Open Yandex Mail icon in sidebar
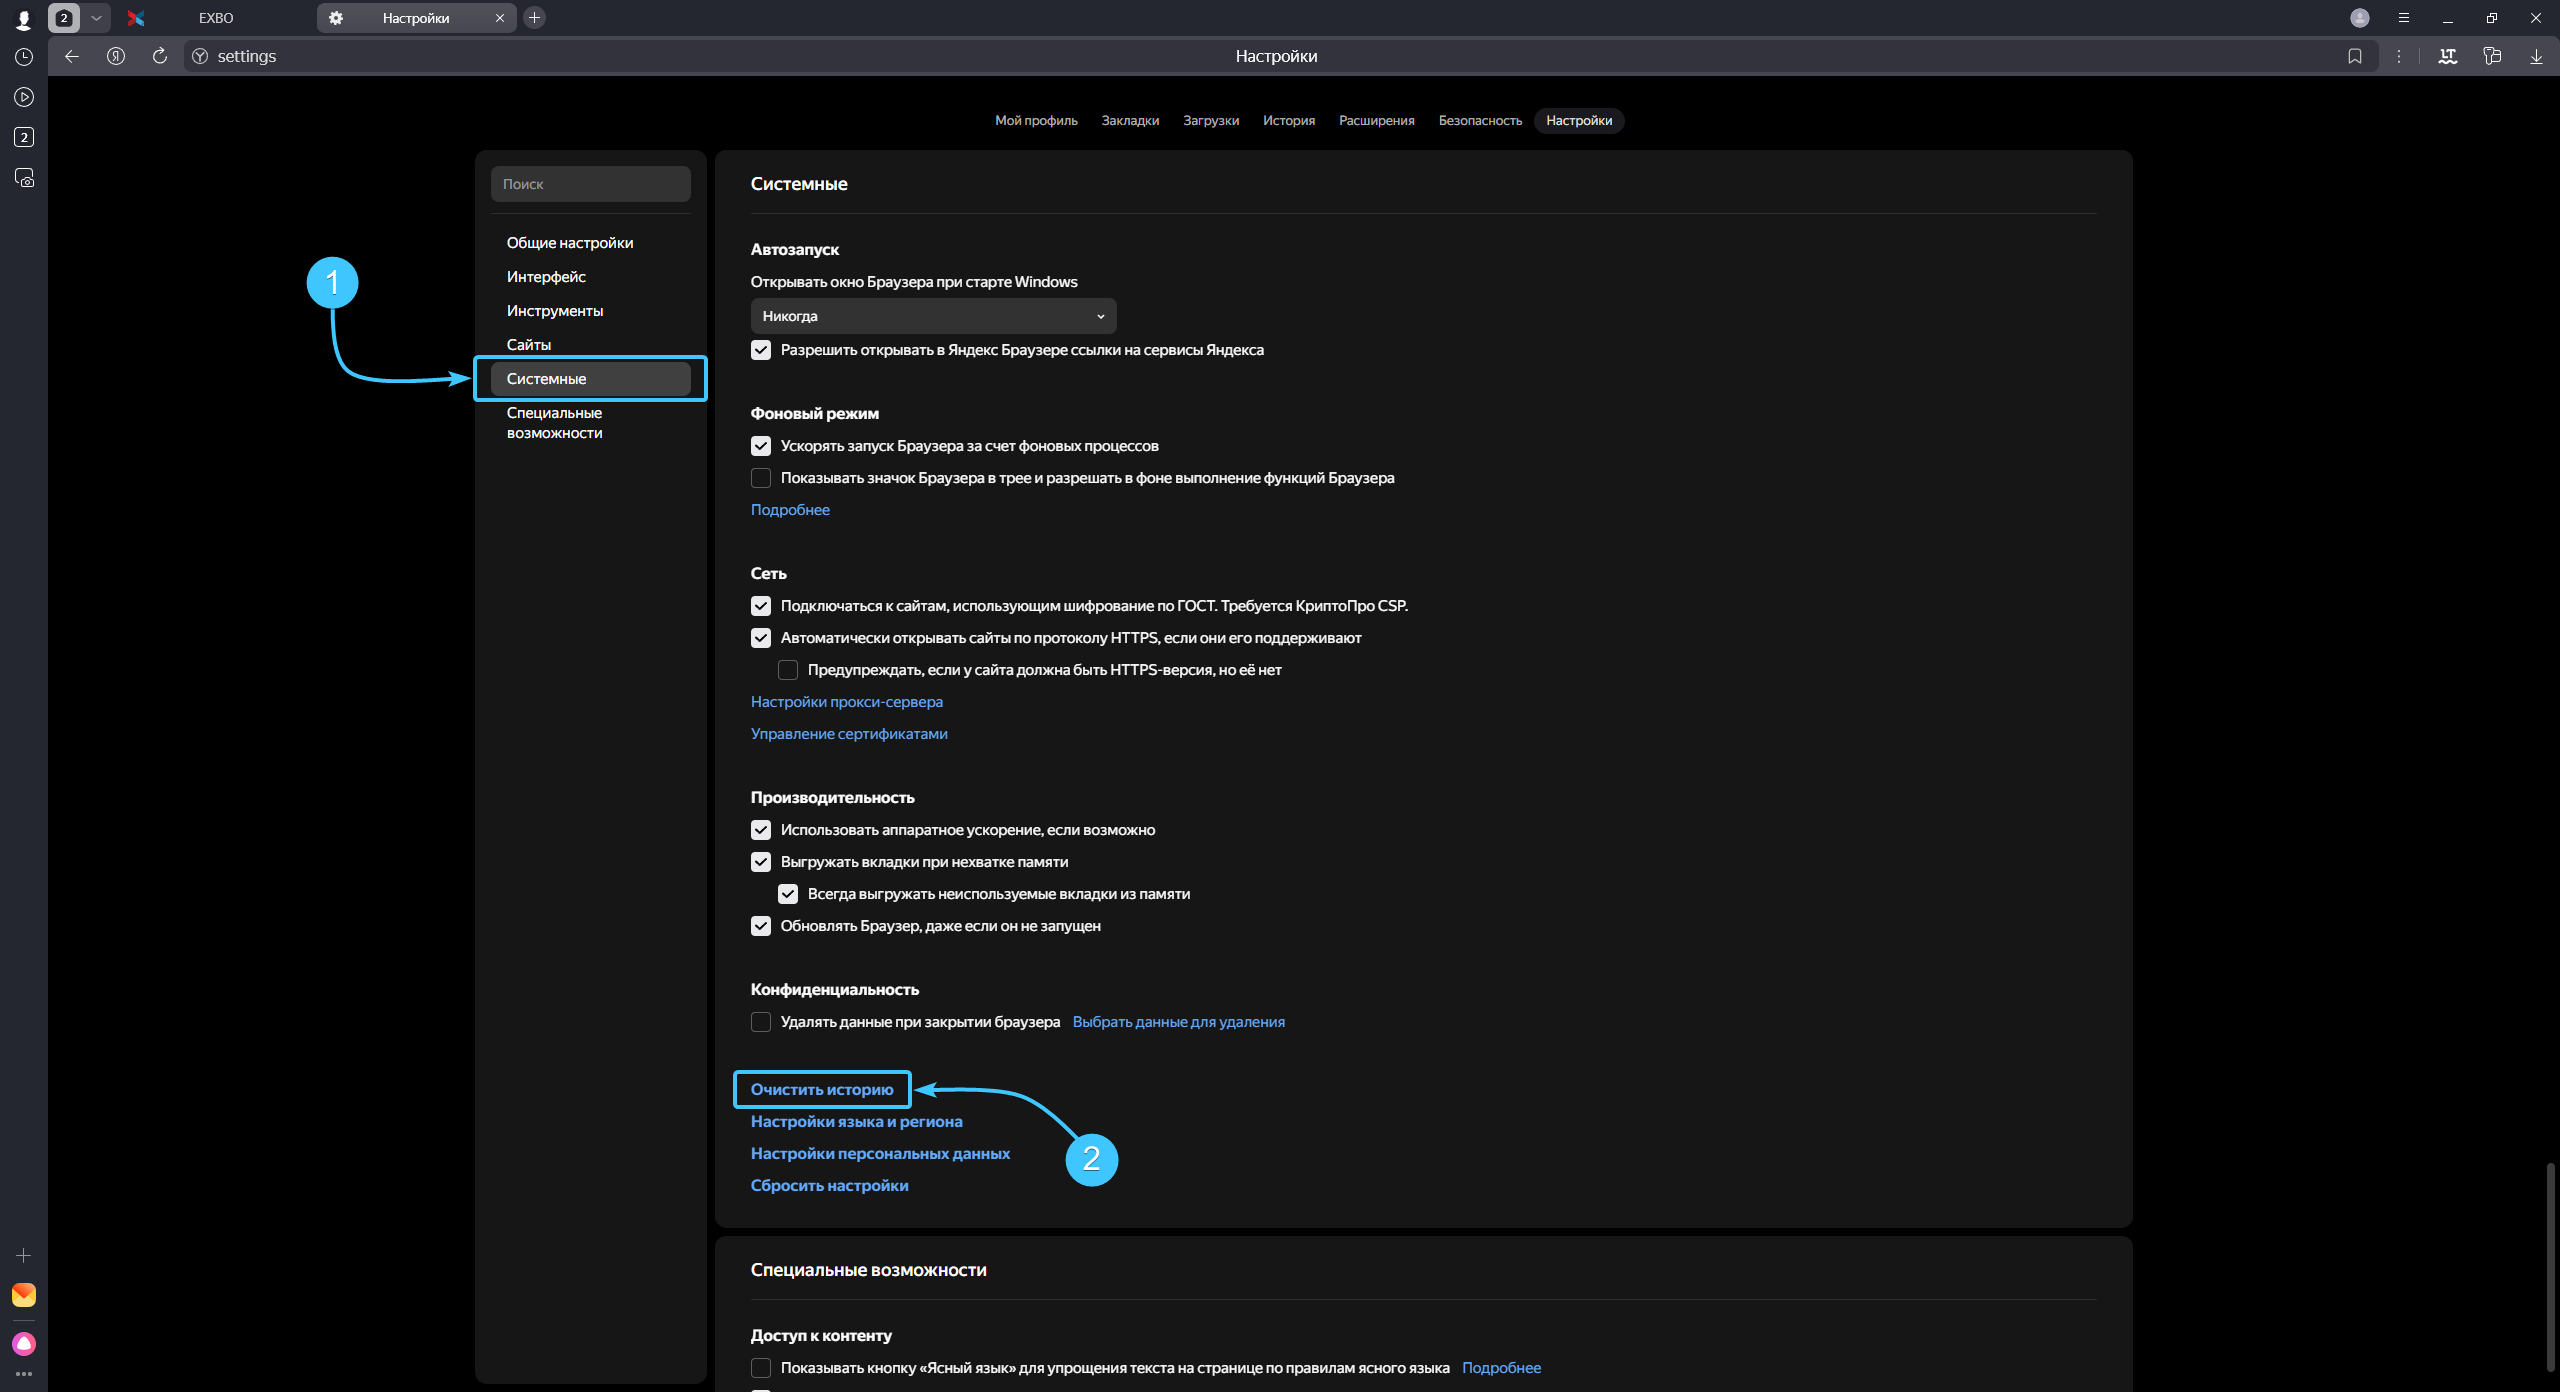This screenshot has width=2560, height=1392. (24, 1295)
